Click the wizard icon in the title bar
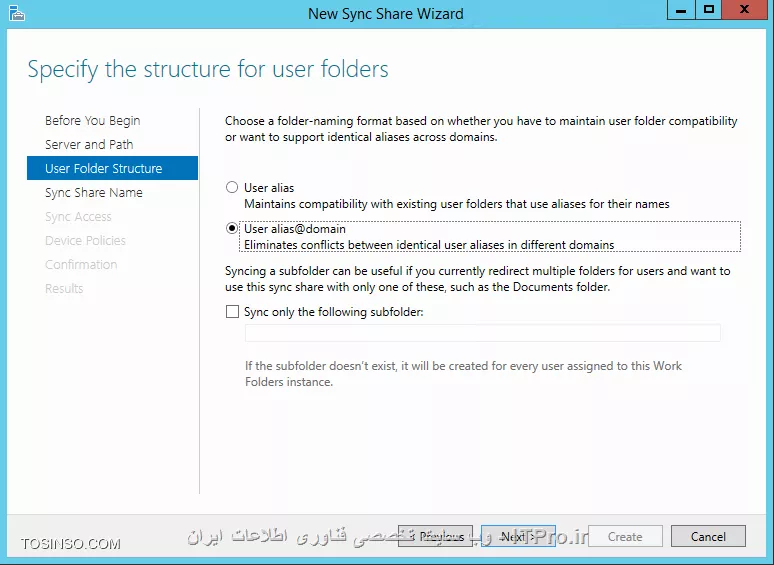The width and height of the screenshot is (774, 565). (17, 13)
